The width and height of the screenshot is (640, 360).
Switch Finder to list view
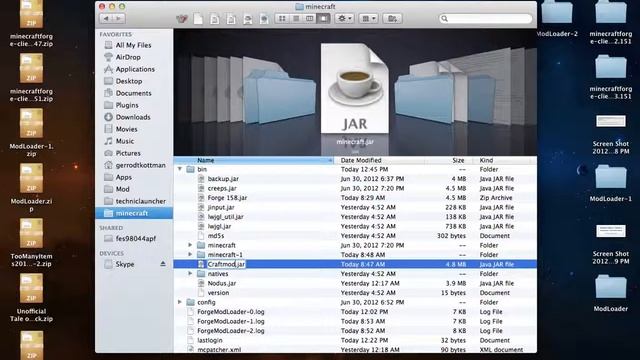296,18
